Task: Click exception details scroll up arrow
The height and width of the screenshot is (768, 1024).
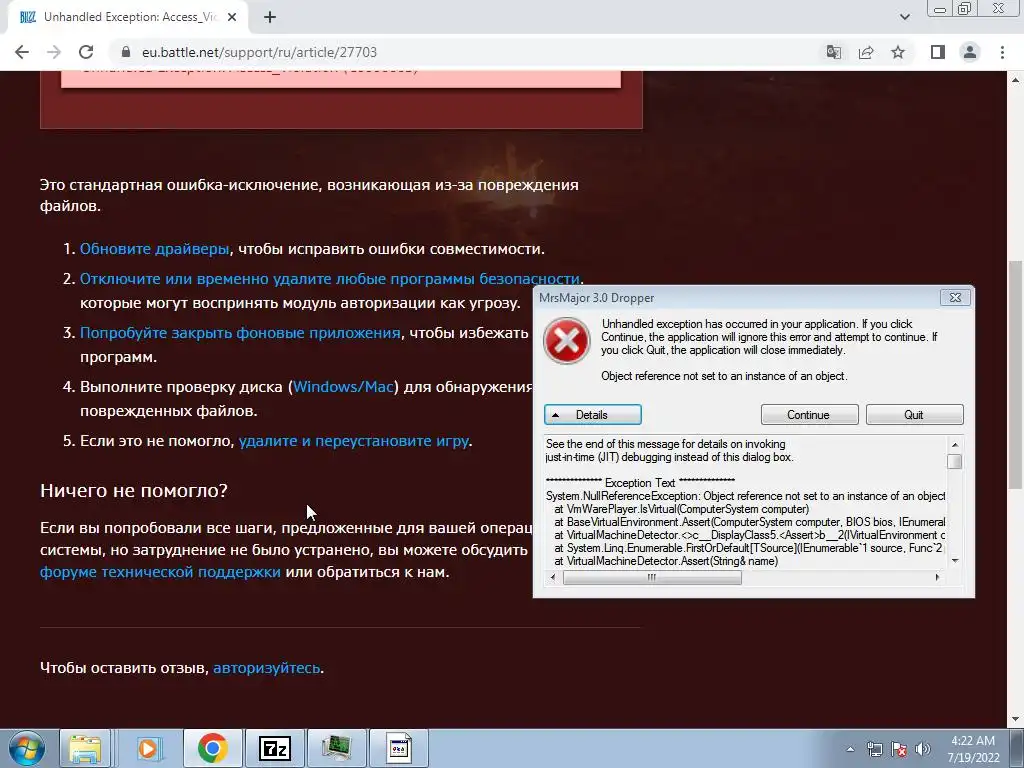Action: coord(955,445)
